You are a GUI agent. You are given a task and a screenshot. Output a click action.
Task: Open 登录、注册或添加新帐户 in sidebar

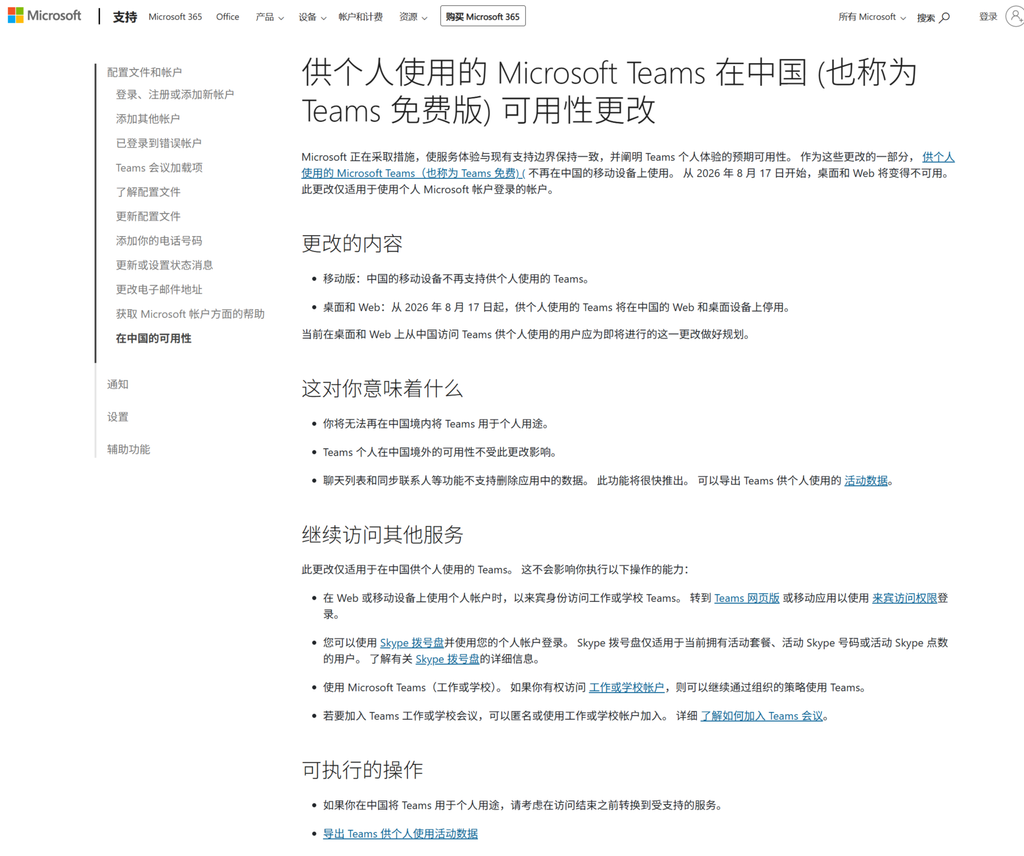(x=174, y=95)
